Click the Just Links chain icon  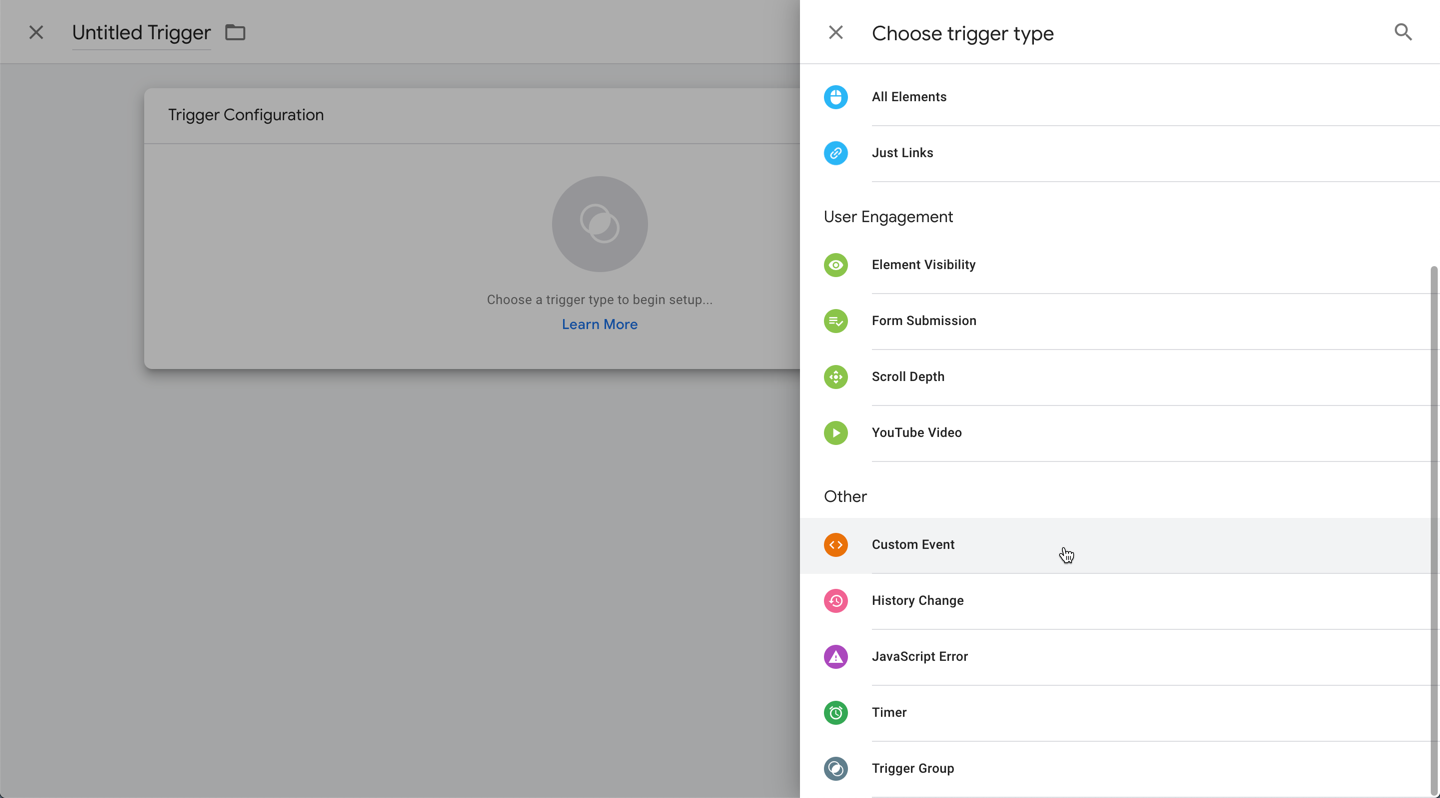click(x=836, y=152)
